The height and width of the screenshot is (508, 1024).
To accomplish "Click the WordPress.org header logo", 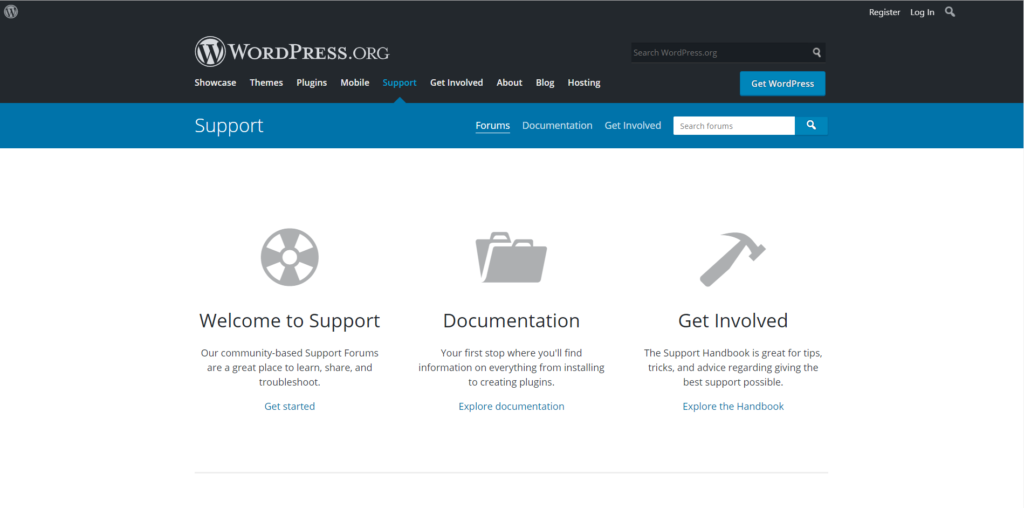I will click(292, 52).
